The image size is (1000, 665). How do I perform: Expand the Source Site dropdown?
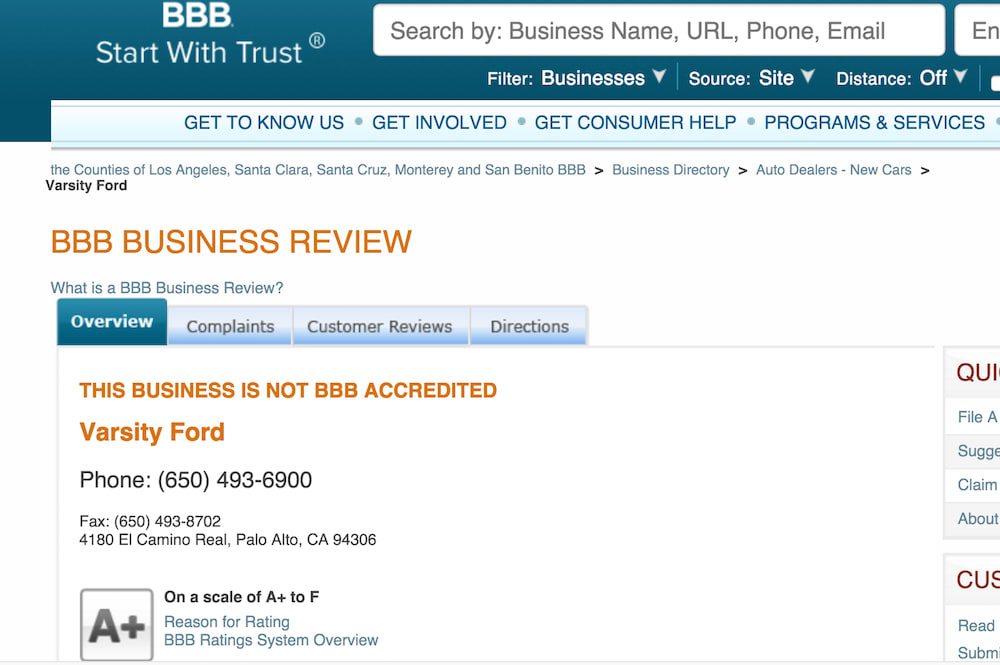[x=751, y=78]
